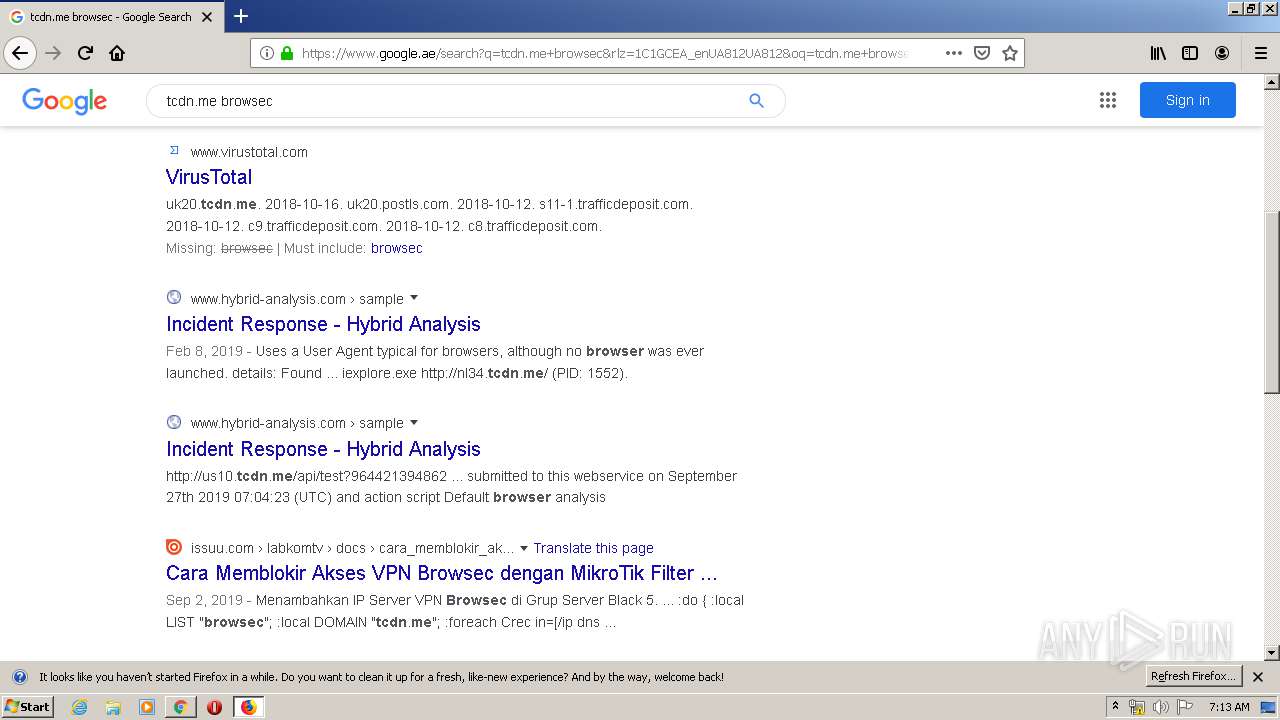Switch to Firefox taskbar button
Image resolution: width=1280 pixels, height=720 pixels.
[248, 707]
